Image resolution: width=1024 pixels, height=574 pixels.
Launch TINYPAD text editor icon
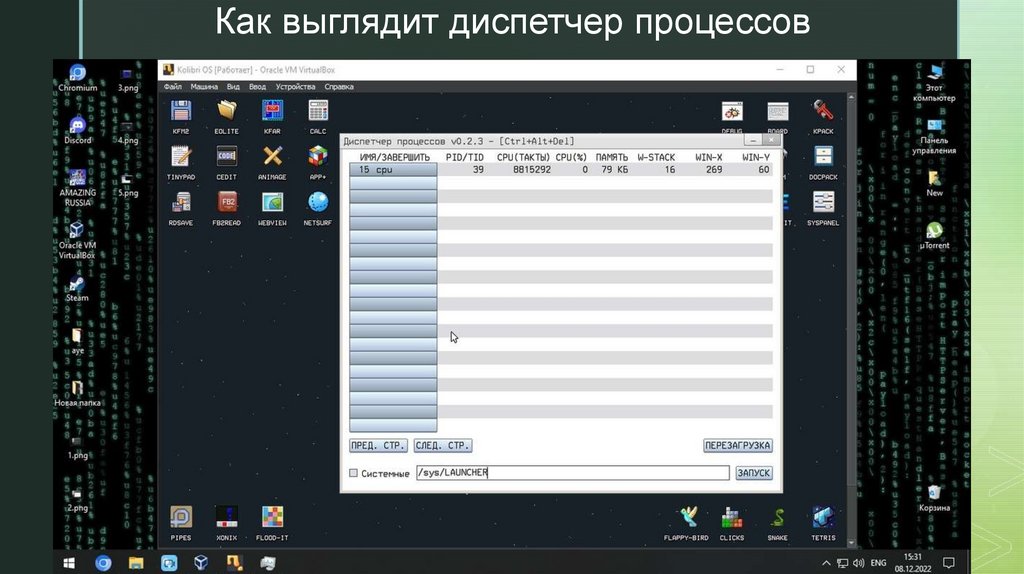point(181,157)
